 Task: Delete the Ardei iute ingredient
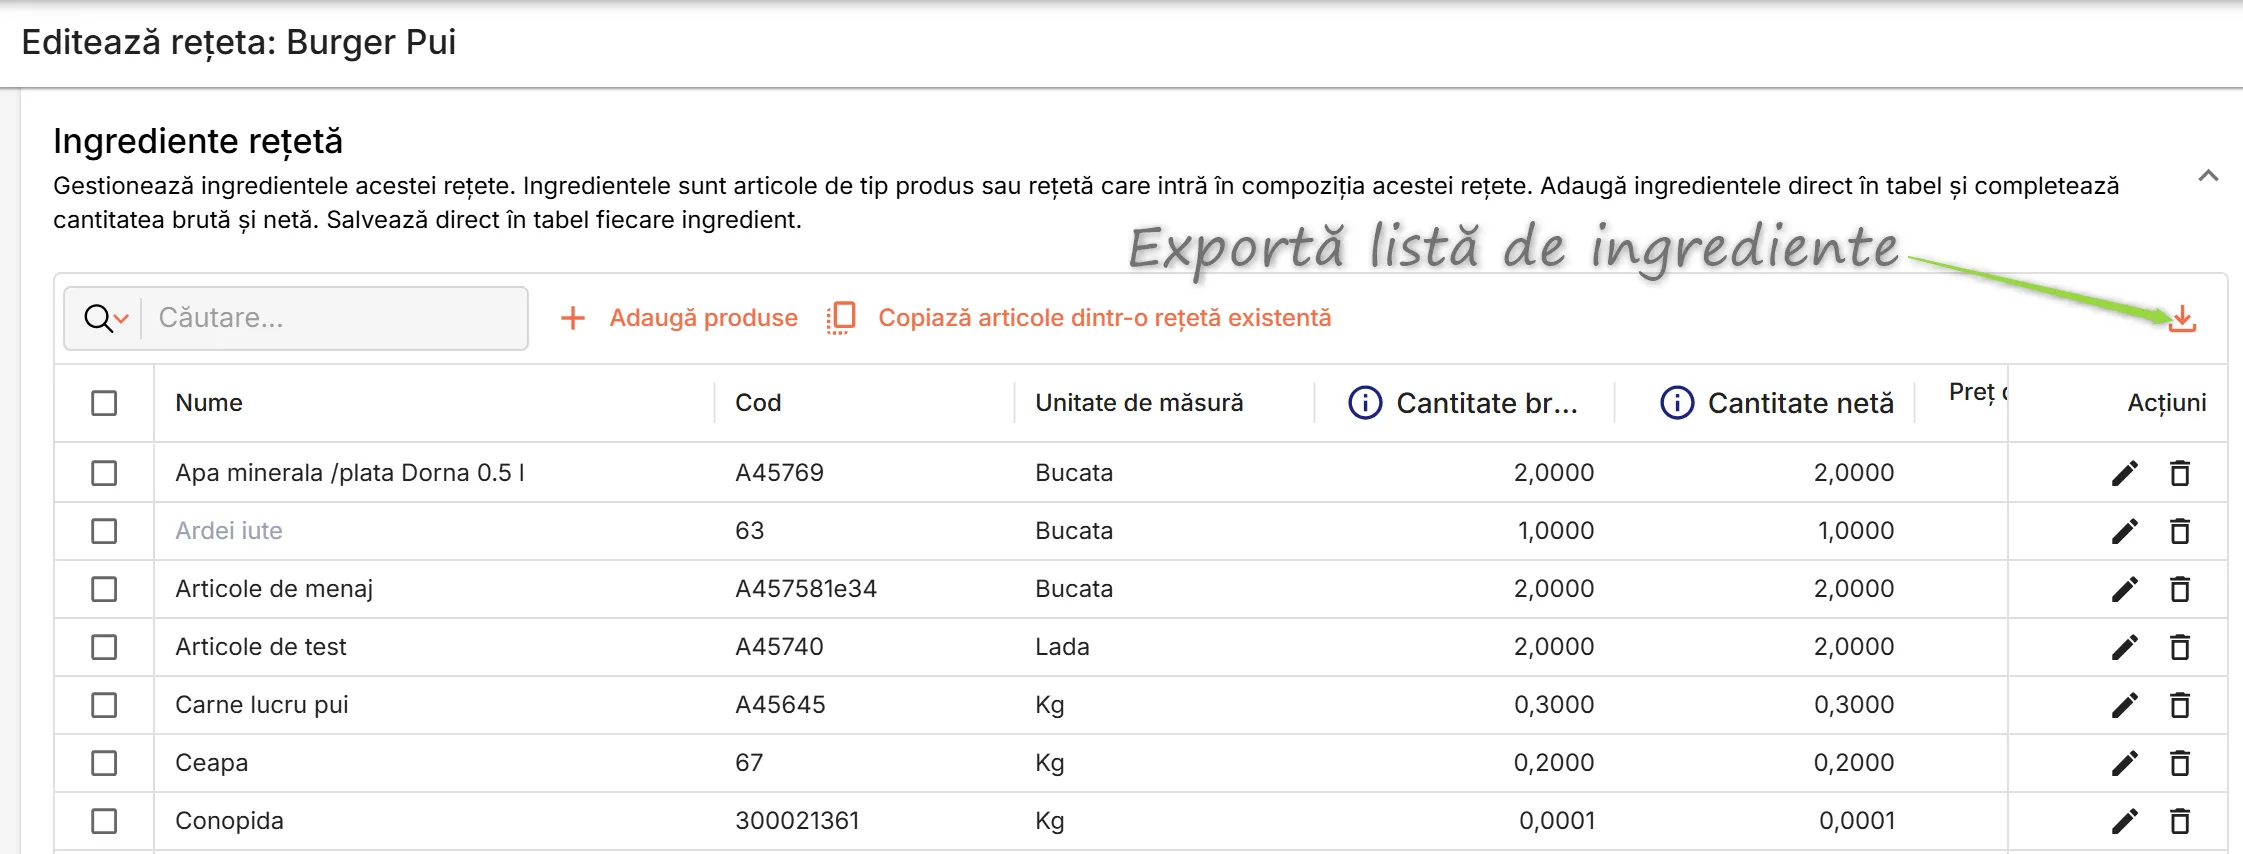pos(2180,531)
